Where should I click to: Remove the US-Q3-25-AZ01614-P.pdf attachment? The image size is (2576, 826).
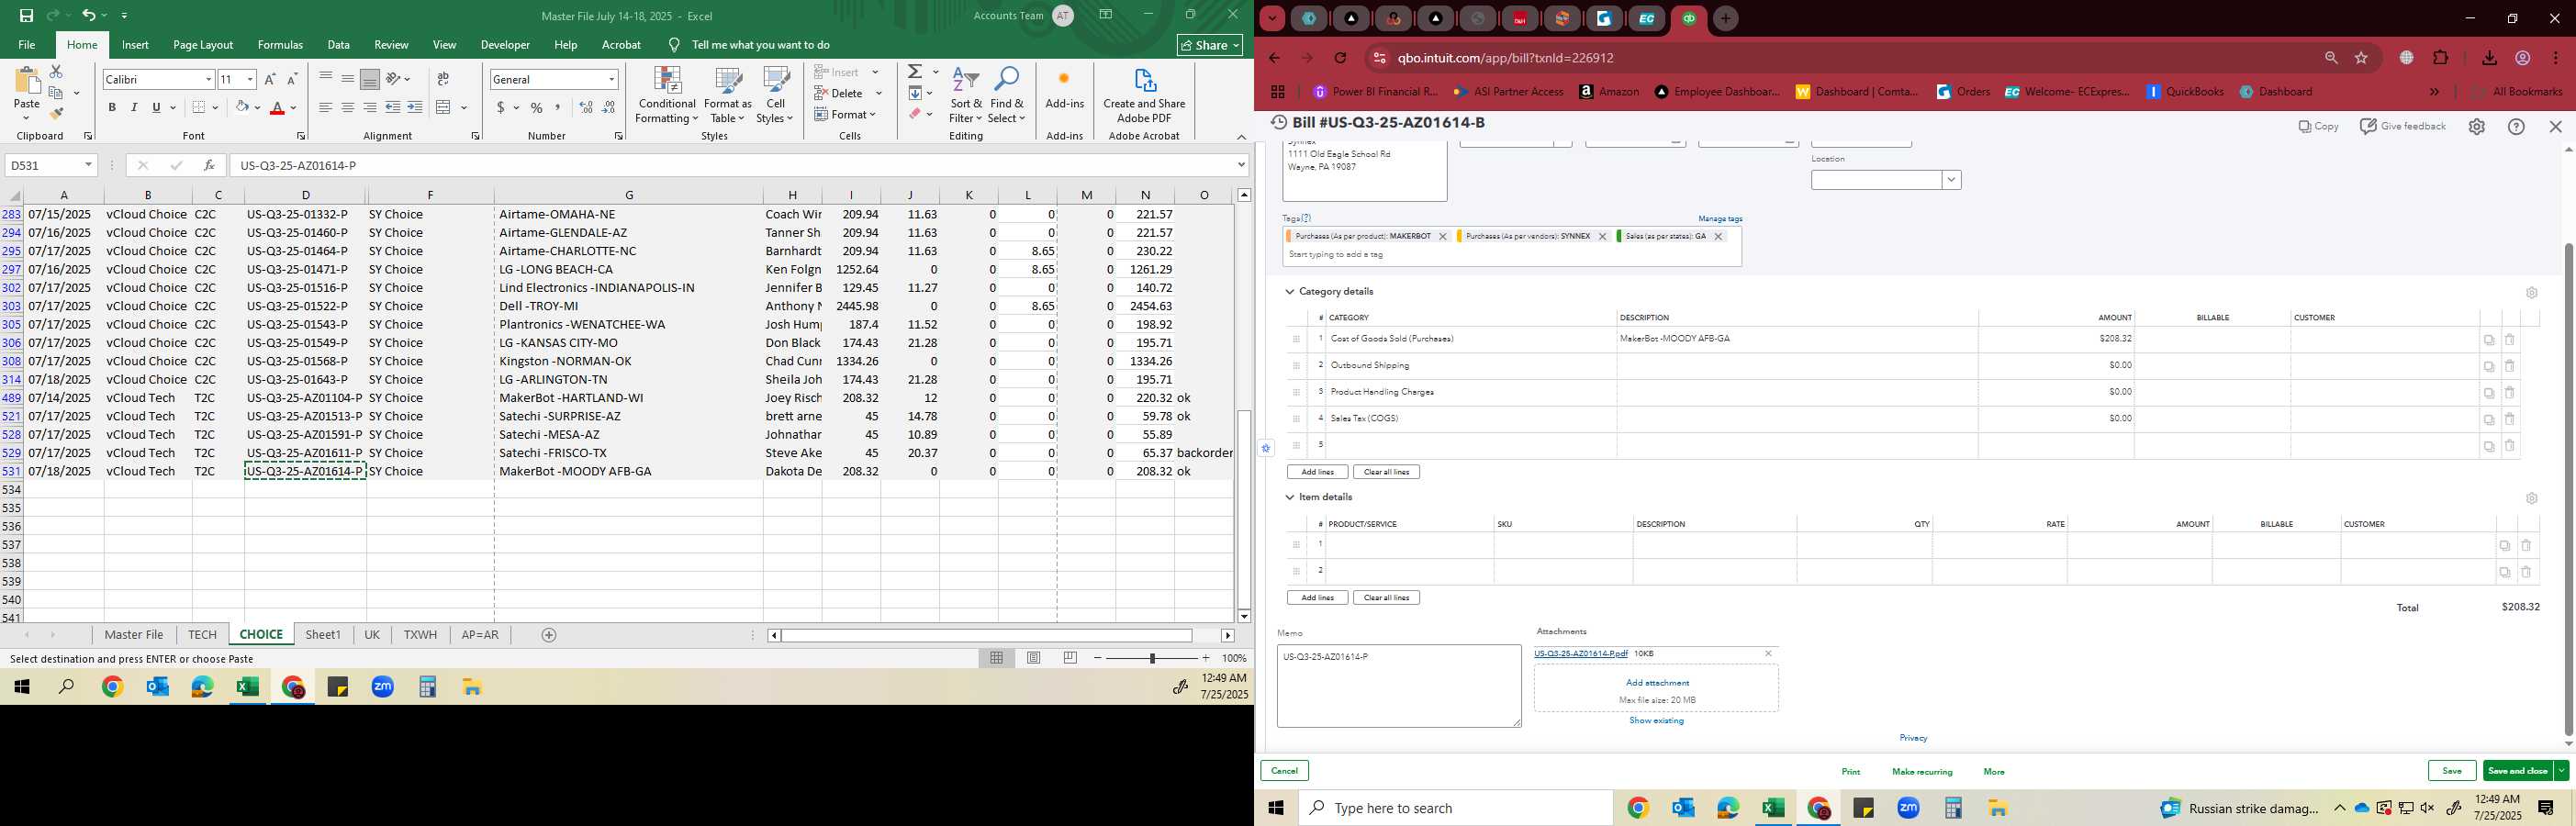point(1768,654)
